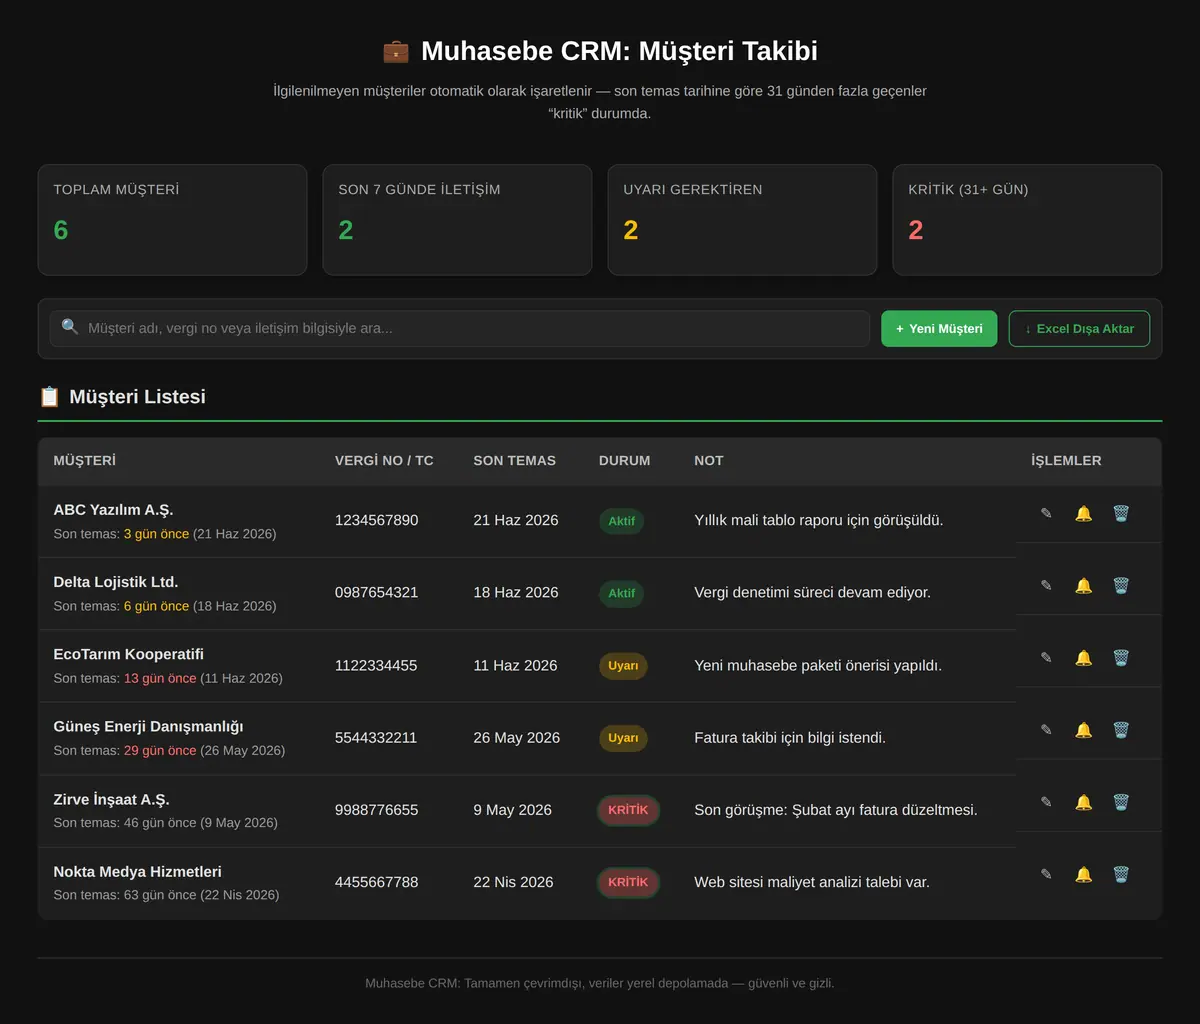Viewport: 1200px width, 1024px height.
Task: Click the KRİTİK badge for Zirve İnşaat
Action: point(628,810)
